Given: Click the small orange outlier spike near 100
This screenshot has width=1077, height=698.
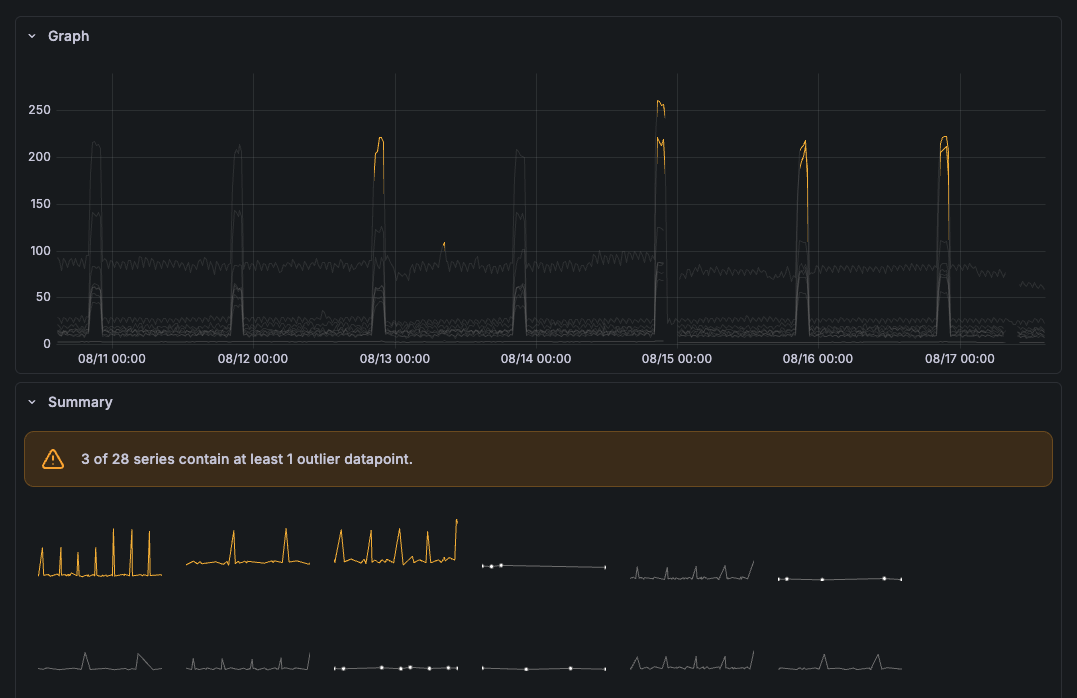Looking at the screenshot, I should (x=444, y=245).
